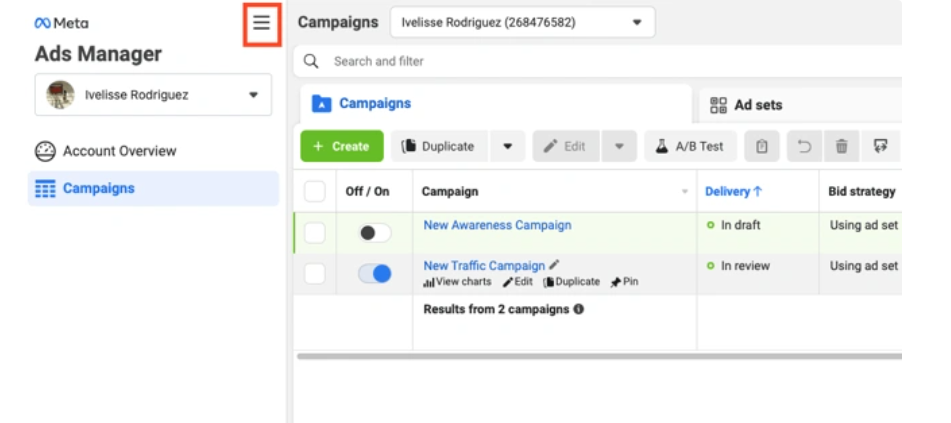Check the select-all checkbox in table header
The image size is (951, 423).
(314, 192)
